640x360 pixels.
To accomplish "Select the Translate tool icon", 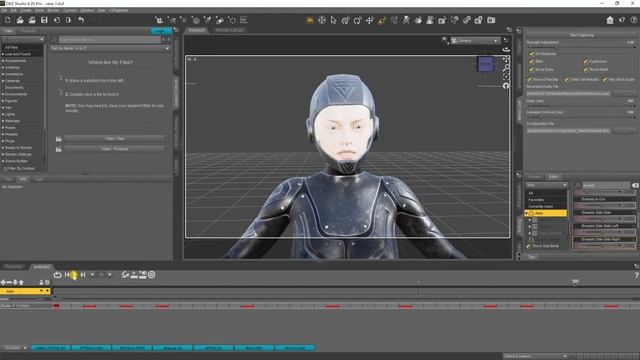I will point(369,20).
